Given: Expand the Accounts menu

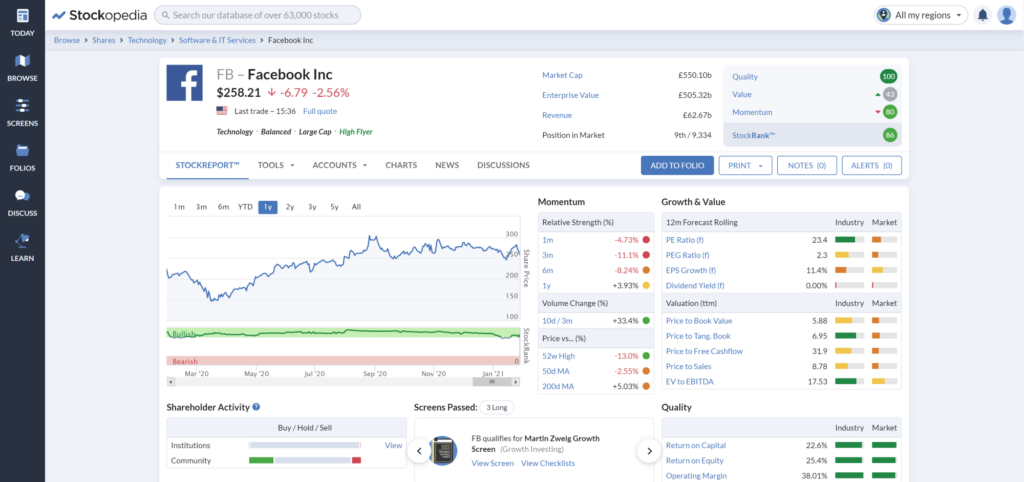Looking at the screenshot, I should [x=340, y=165].
